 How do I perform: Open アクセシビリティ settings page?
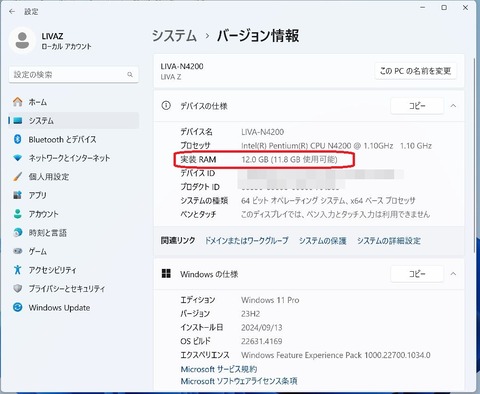(73, 270)
